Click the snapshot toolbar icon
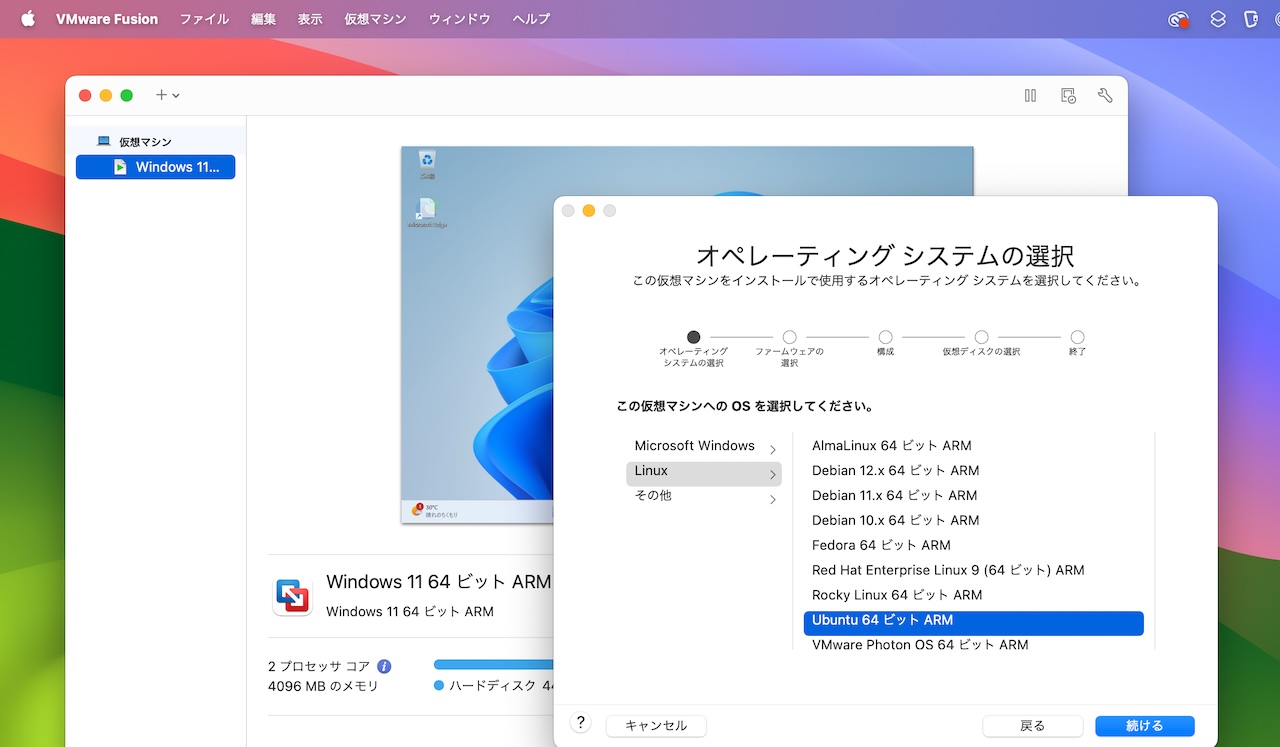 1068,96
